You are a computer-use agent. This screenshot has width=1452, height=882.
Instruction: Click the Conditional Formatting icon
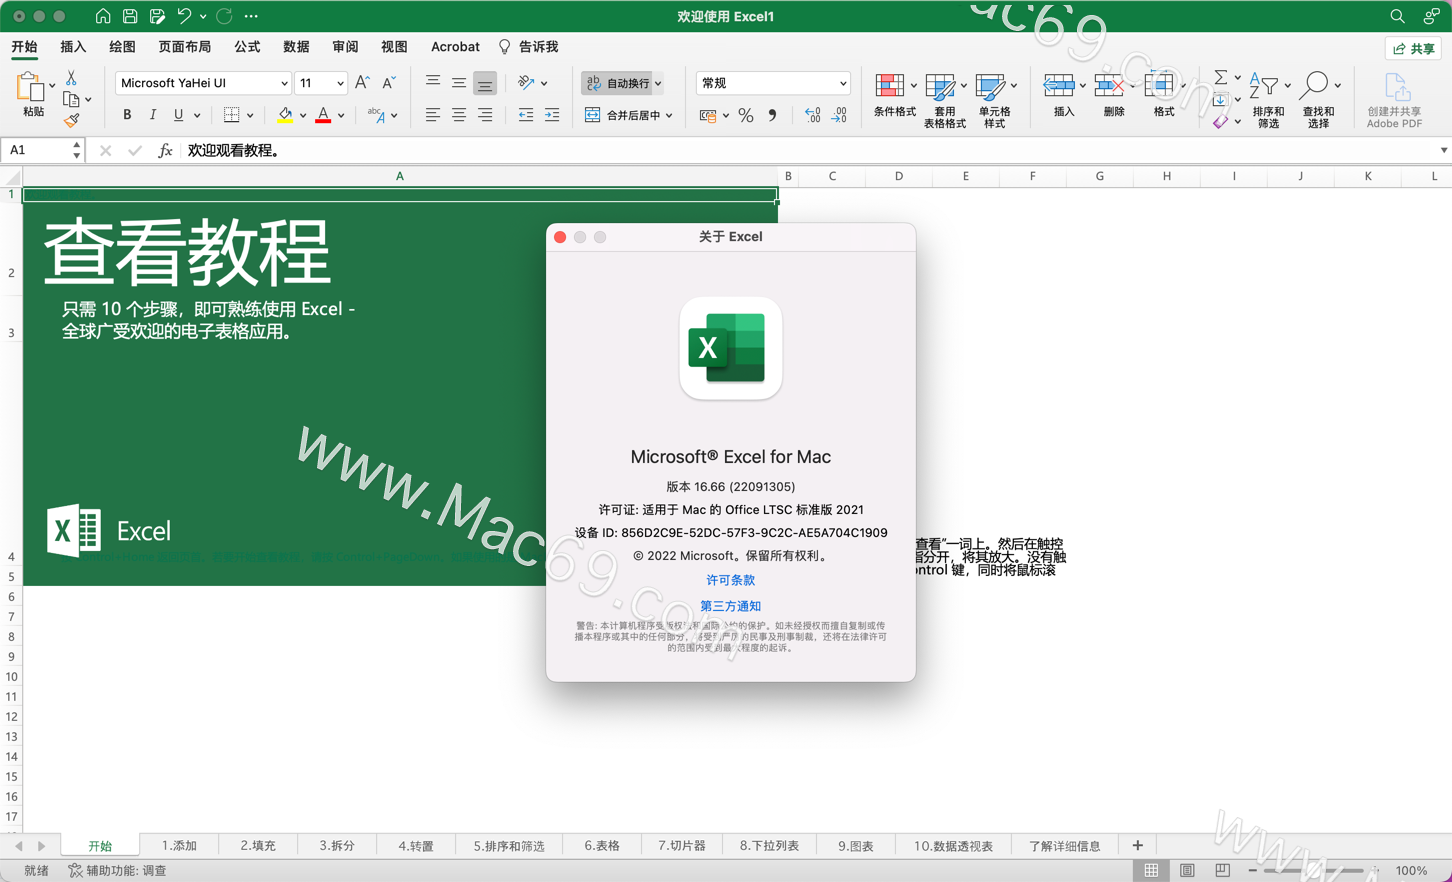(x=890, y=88)
